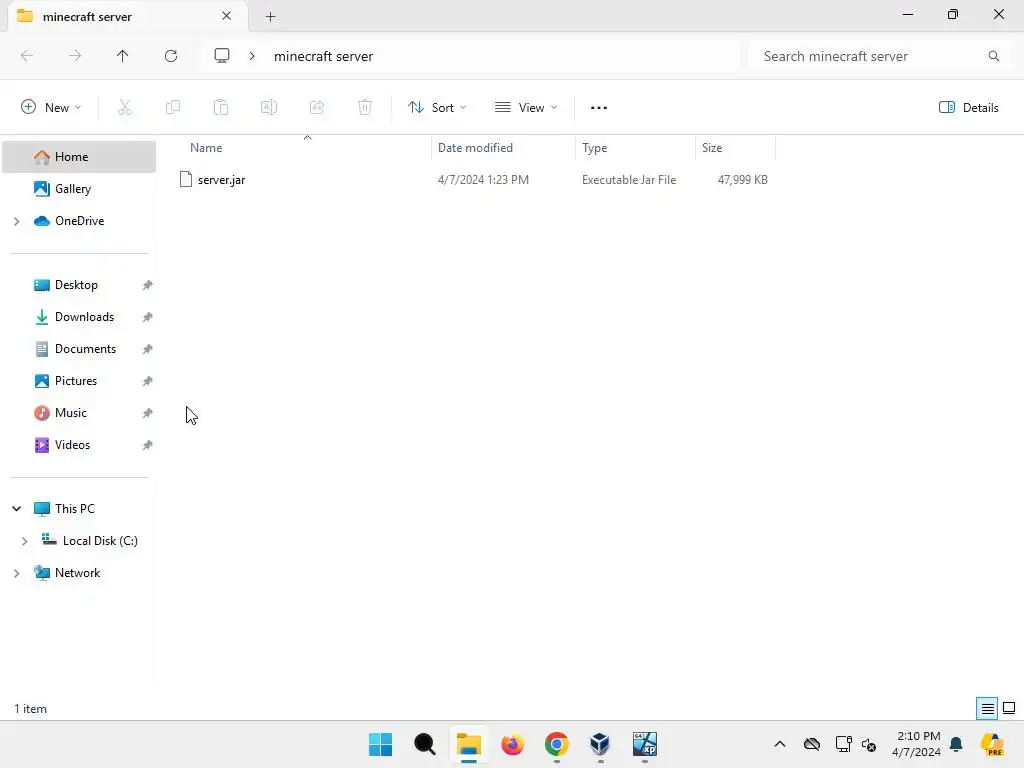Collapse the This PC tree node

(x=16, y=509)
